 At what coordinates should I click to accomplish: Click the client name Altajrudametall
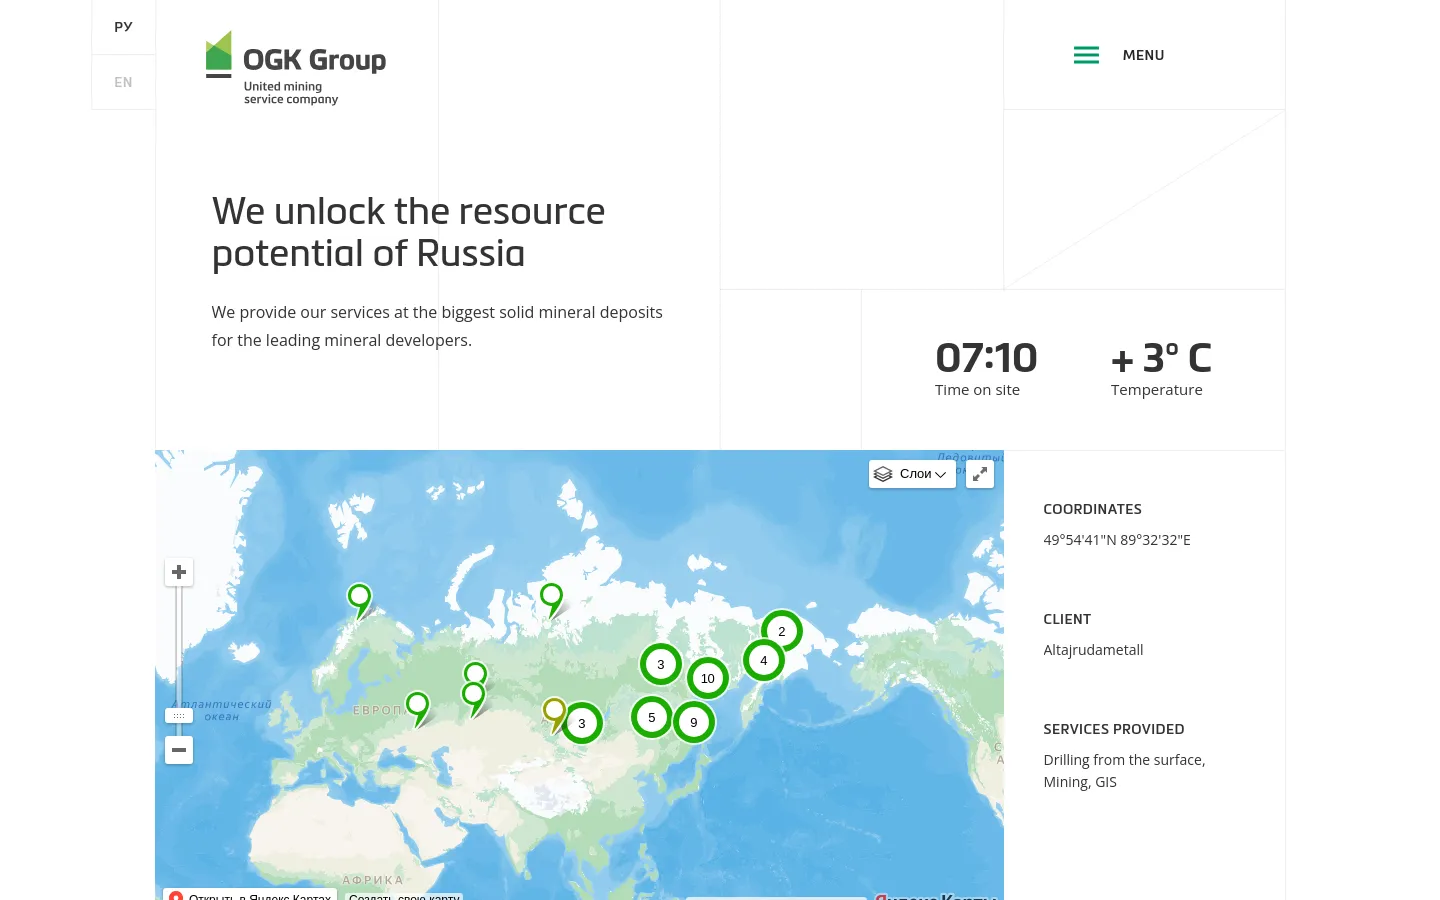tap(1093, 650)
